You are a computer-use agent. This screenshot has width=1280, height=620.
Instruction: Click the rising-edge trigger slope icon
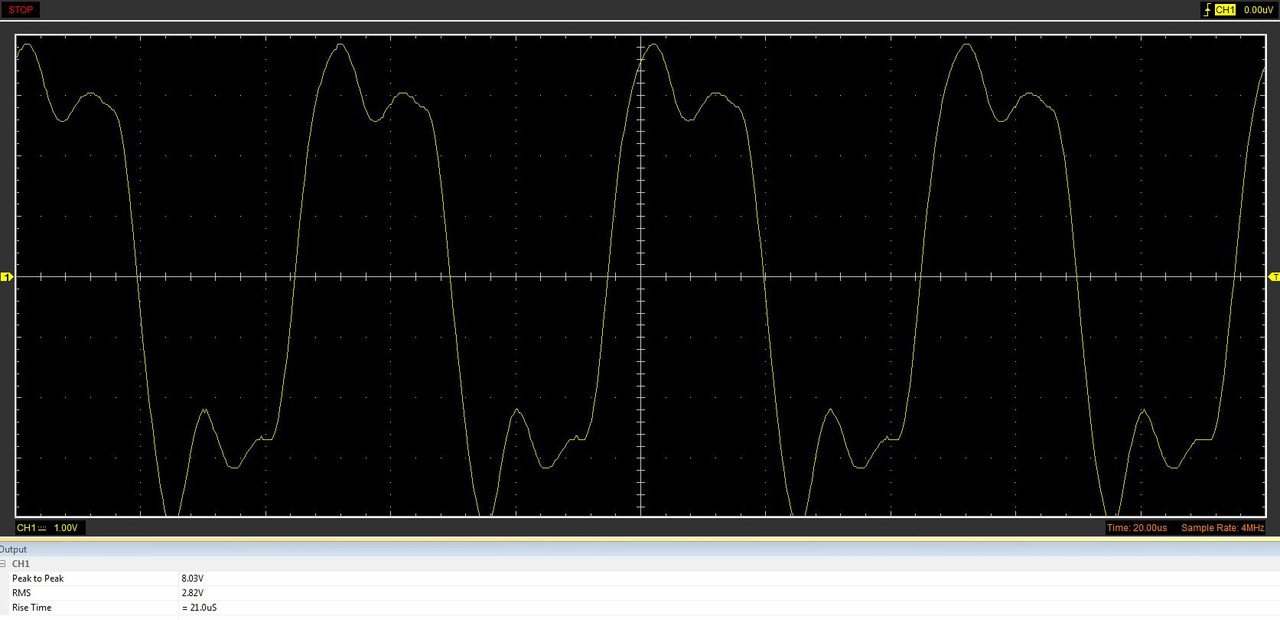(1206, 10)
